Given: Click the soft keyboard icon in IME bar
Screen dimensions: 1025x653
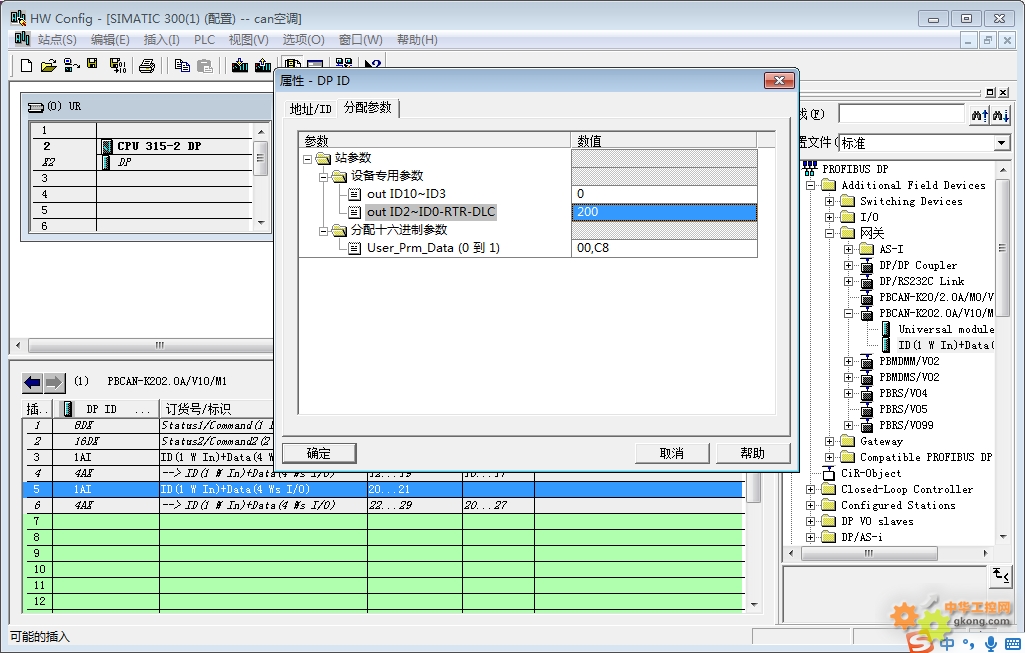Looking at the screenshot, I should (1013, 643).
